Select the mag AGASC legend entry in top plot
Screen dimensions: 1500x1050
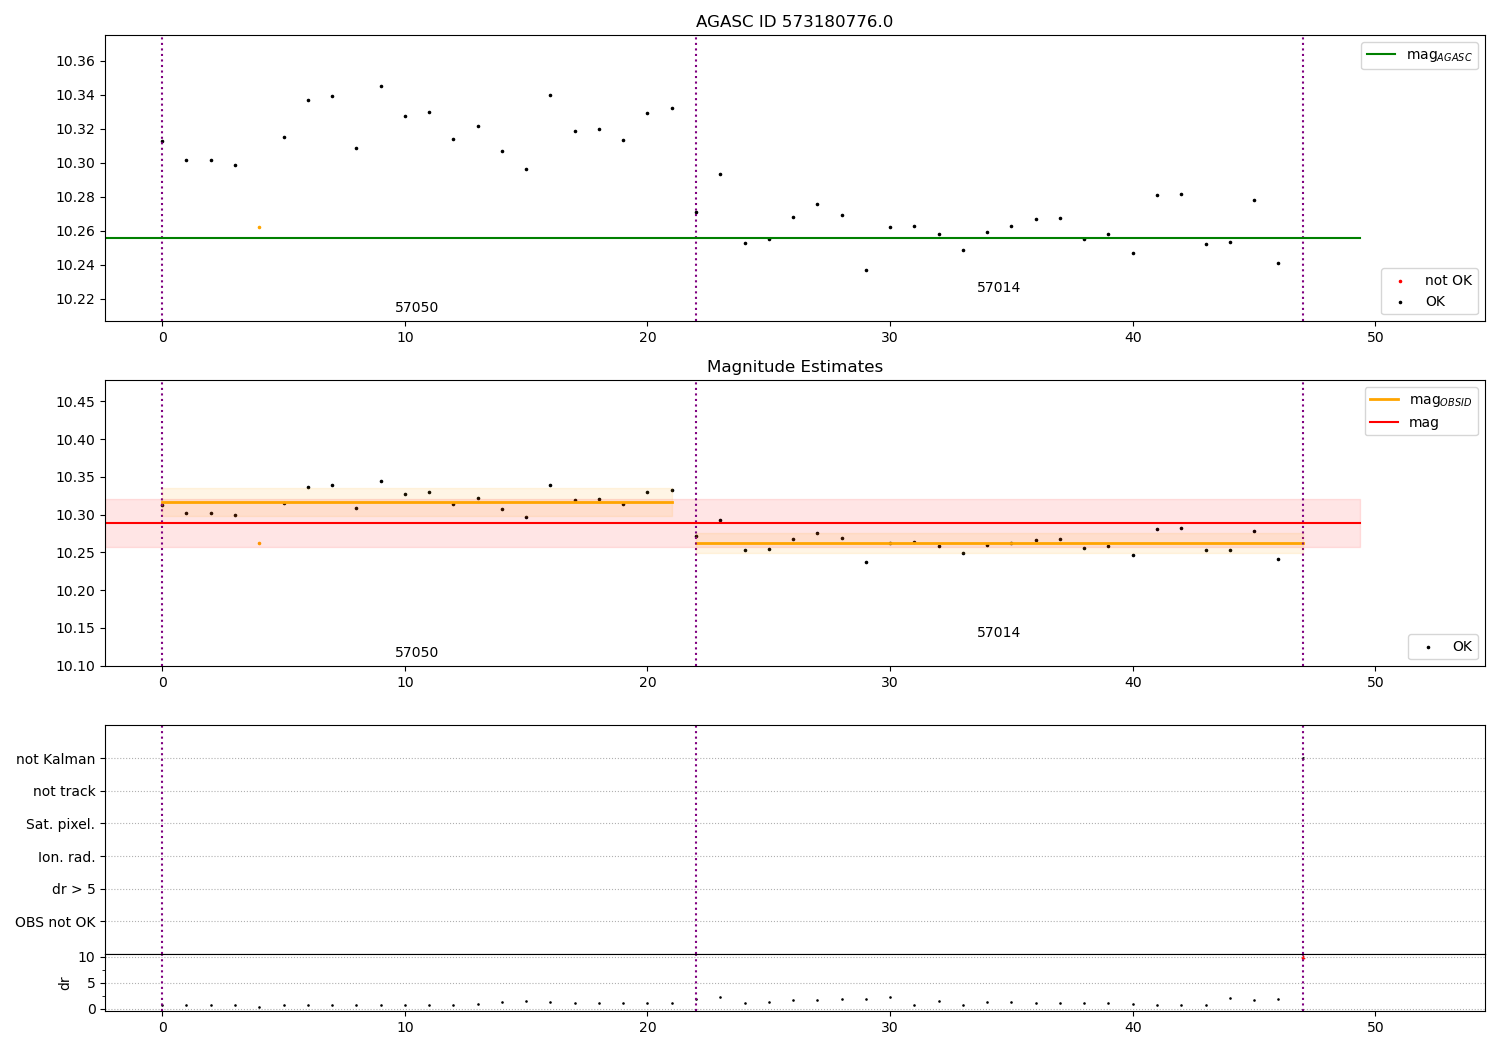point(1419,55)
